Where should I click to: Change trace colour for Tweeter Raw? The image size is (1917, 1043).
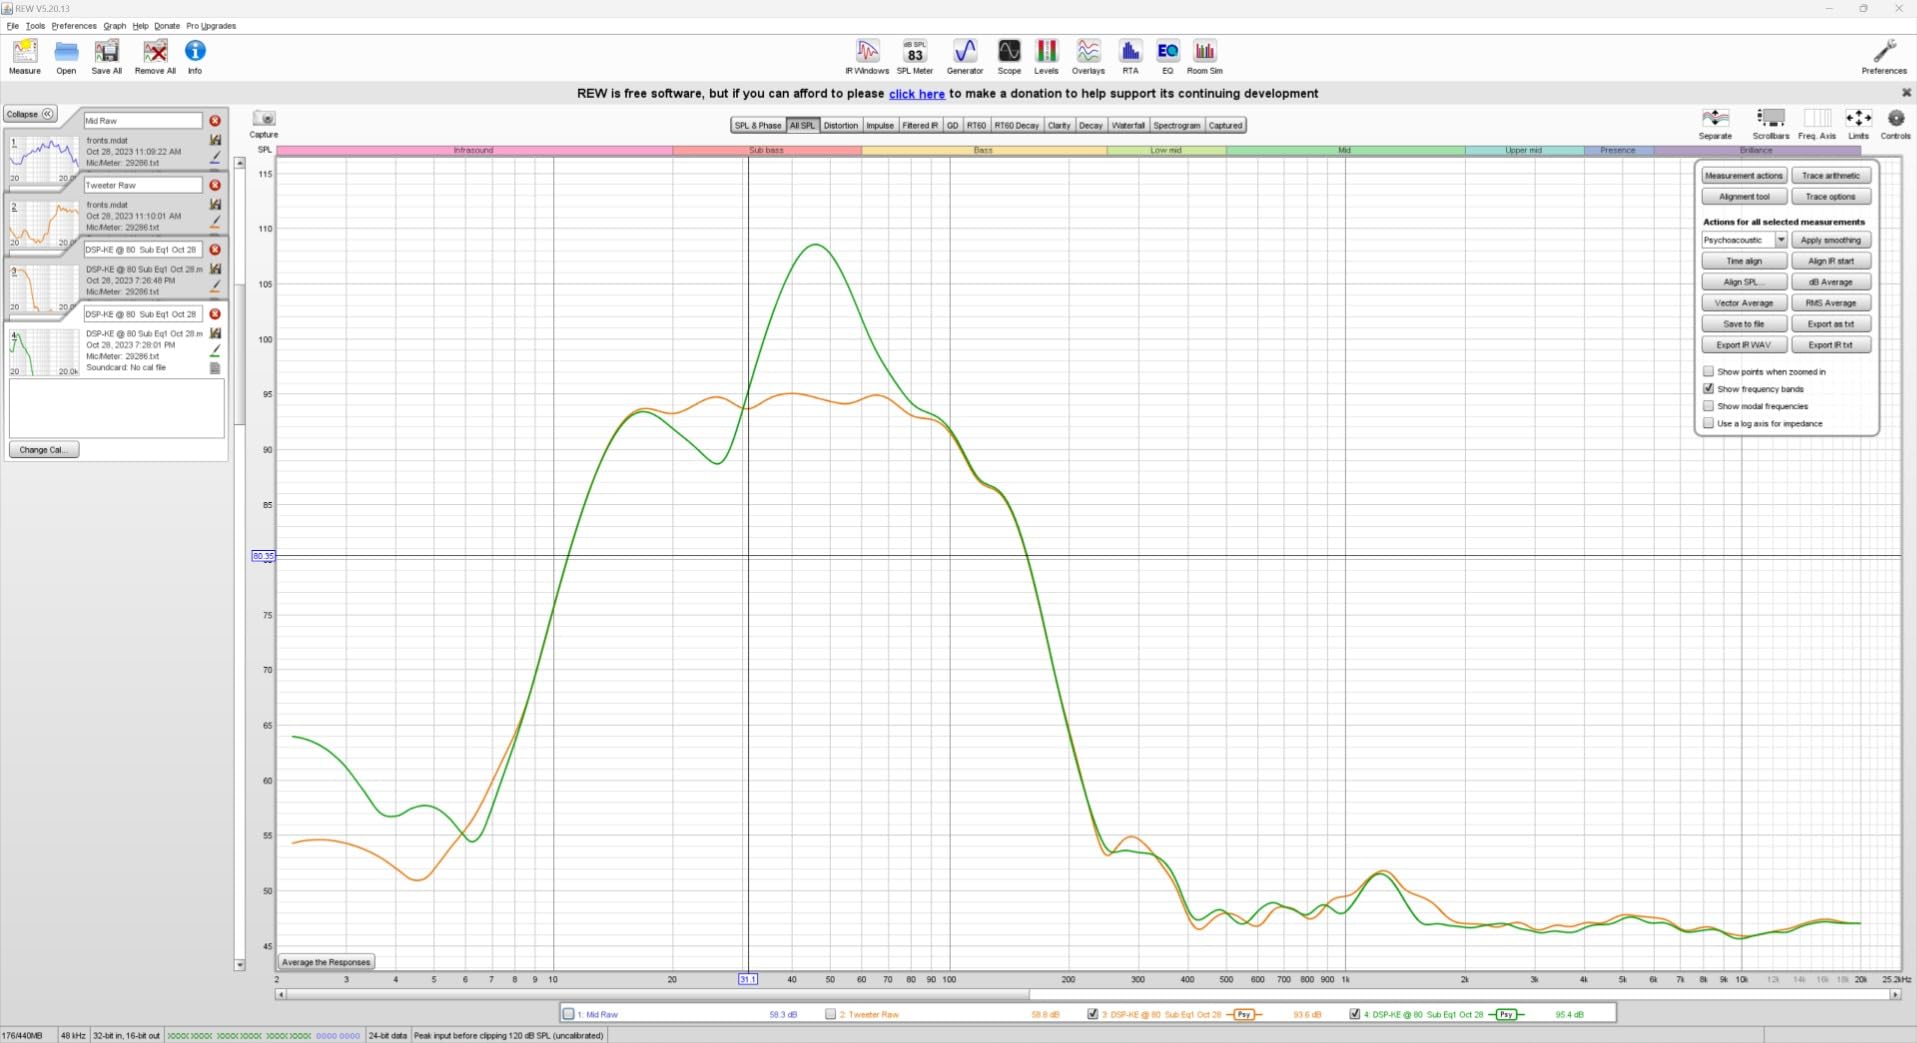click(215, 222)
